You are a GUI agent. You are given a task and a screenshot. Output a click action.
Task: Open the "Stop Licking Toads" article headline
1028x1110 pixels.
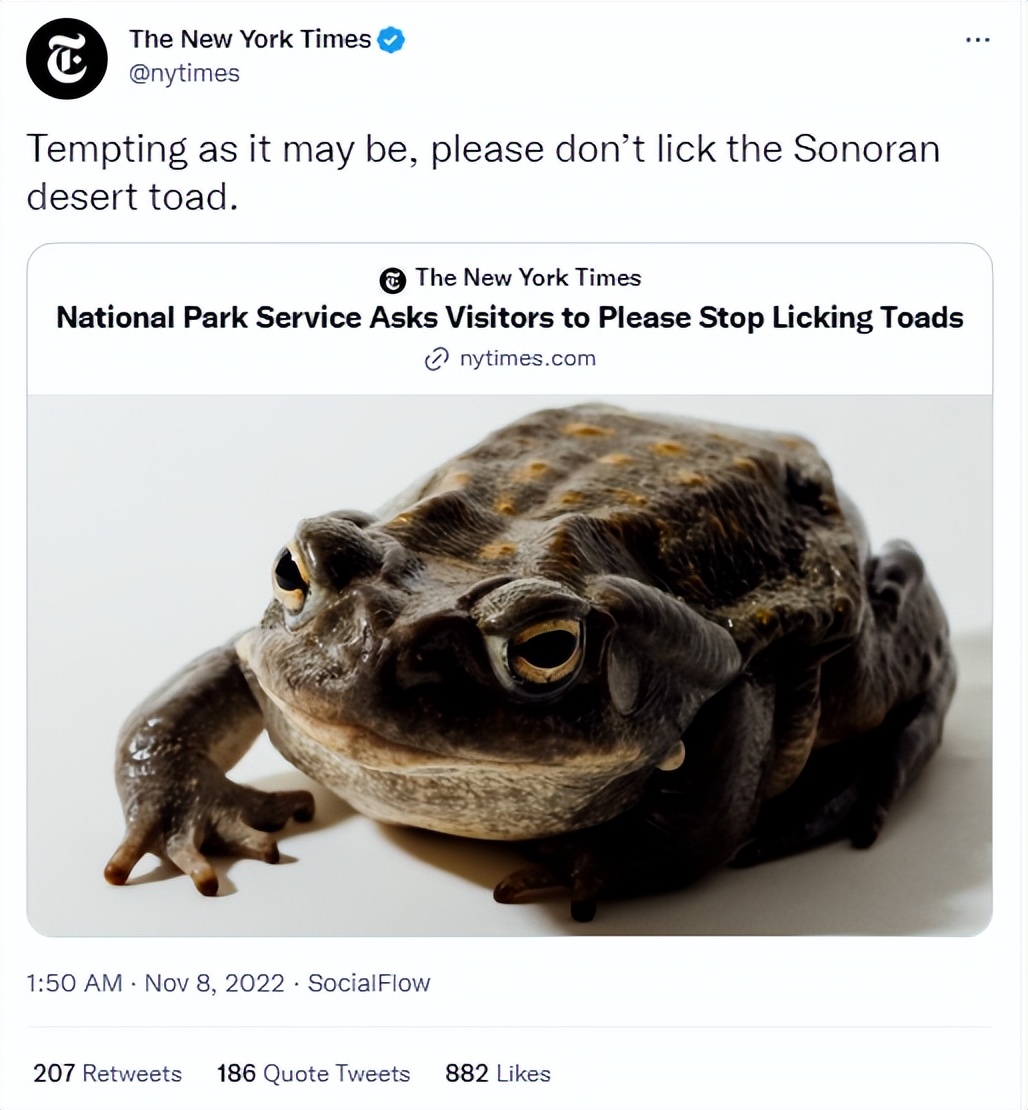(x=510, y=318)
